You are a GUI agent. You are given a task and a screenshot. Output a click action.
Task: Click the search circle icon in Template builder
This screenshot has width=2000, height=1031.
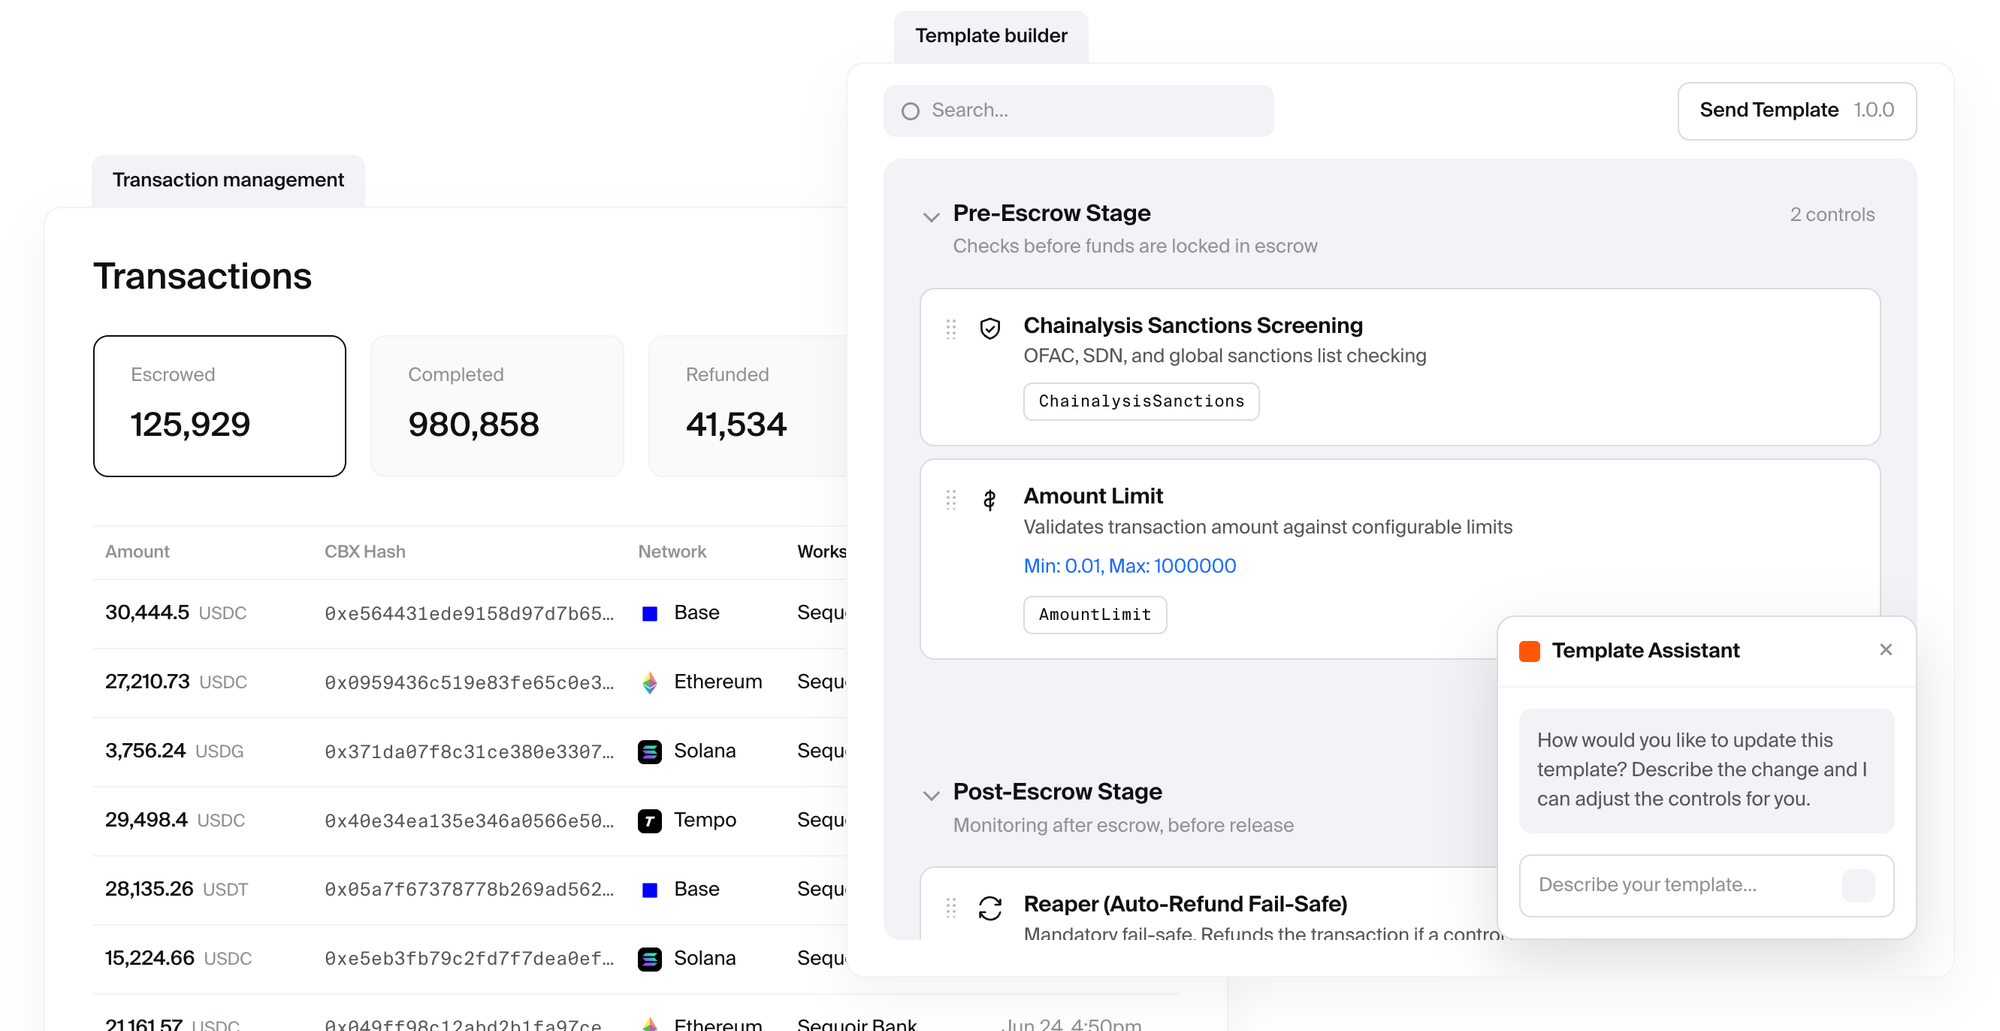pyautogui.click(x=910, y=111)
